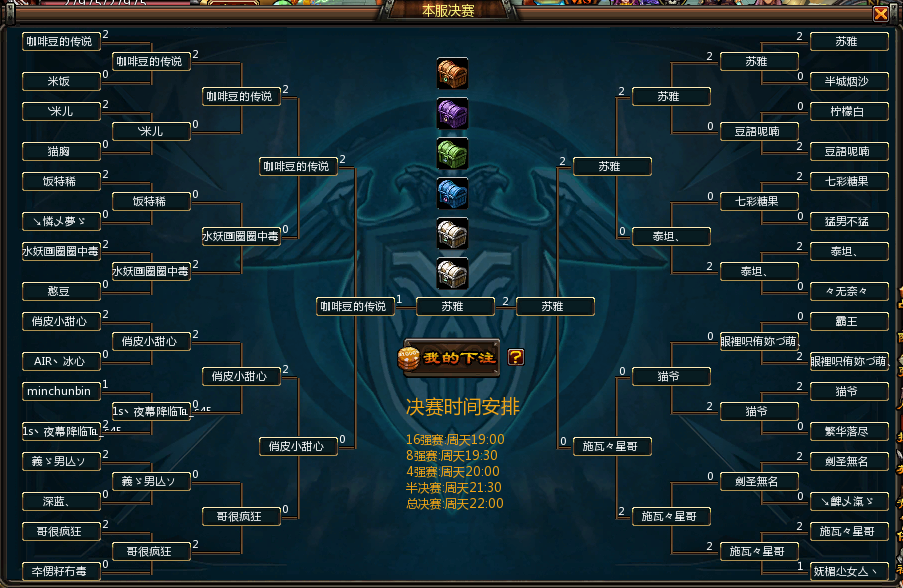Select finalist 咖啡豆的传说 beside center final
Screen dimensions: 903x588
[355, 306]
